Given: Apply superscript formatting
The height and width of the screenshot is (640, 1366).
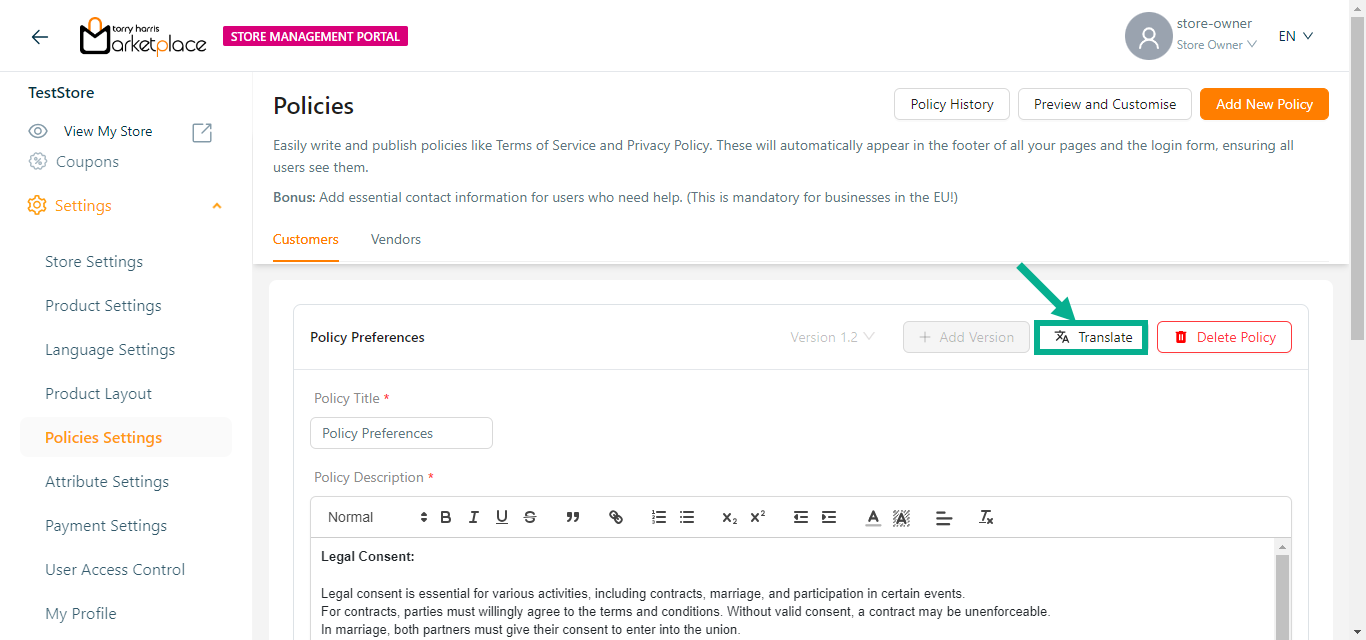Looking at the screenshot, I should tap(758, 517).
